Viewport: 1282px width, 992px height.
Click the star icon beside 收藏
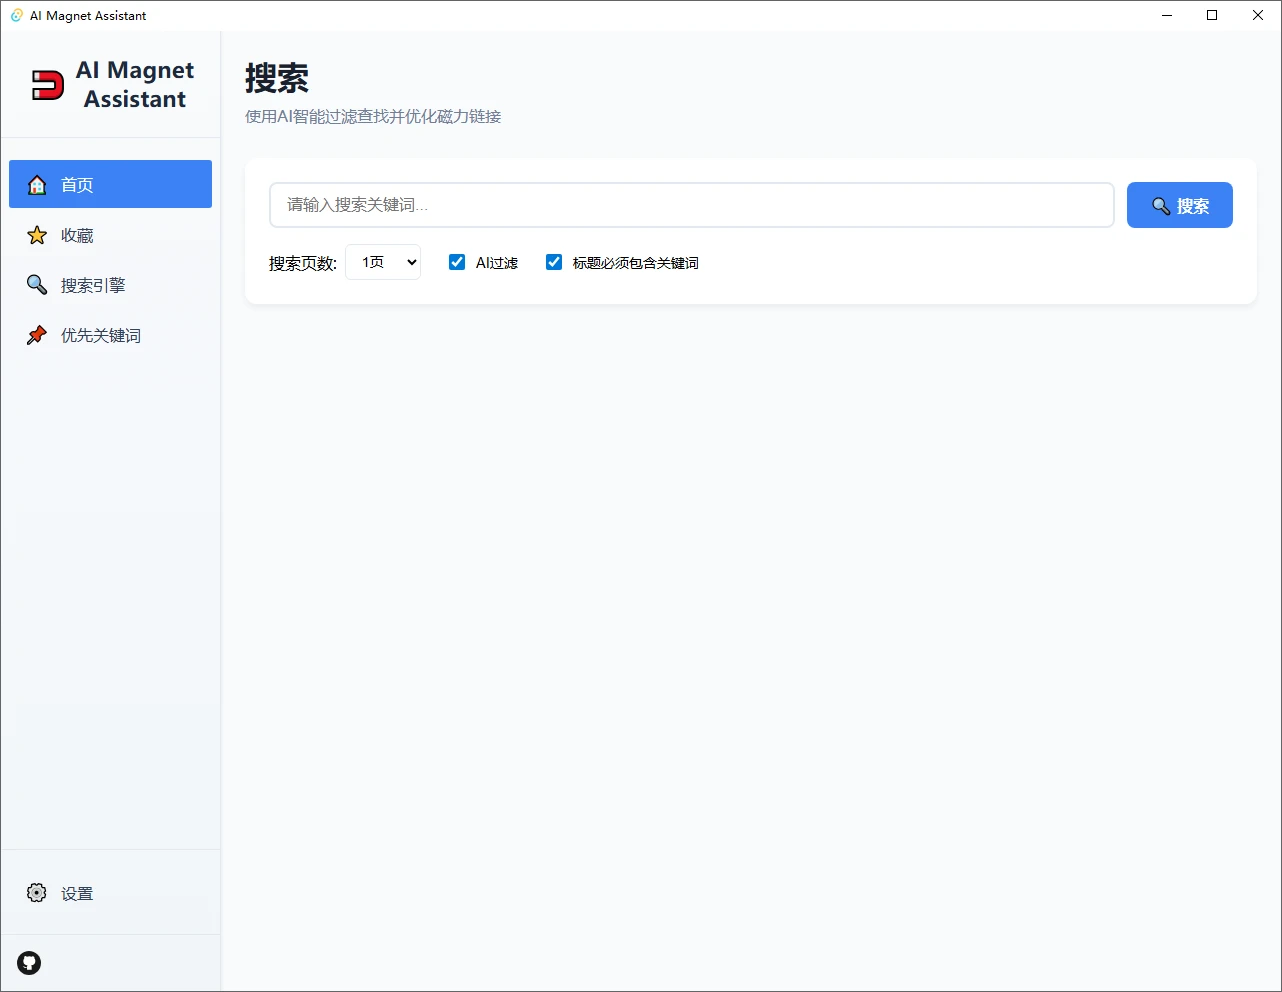point(37,235)
